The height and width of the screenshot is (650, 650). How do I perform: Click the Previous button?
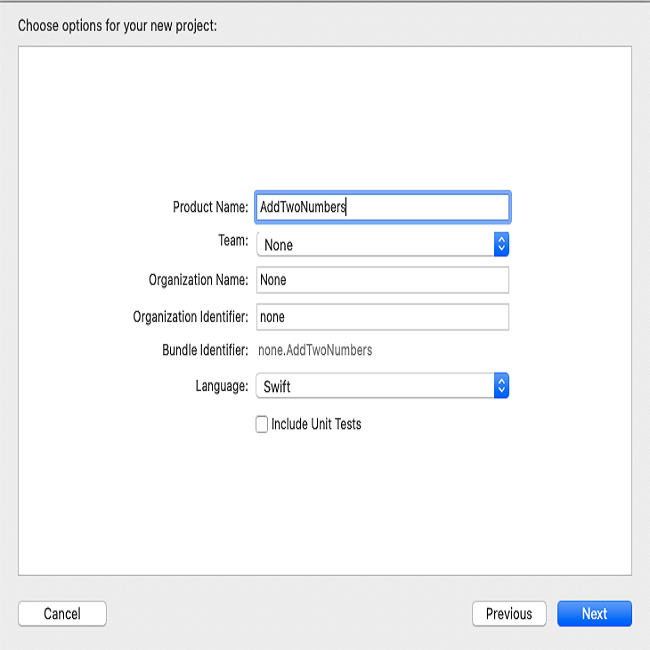pos(509,613)
